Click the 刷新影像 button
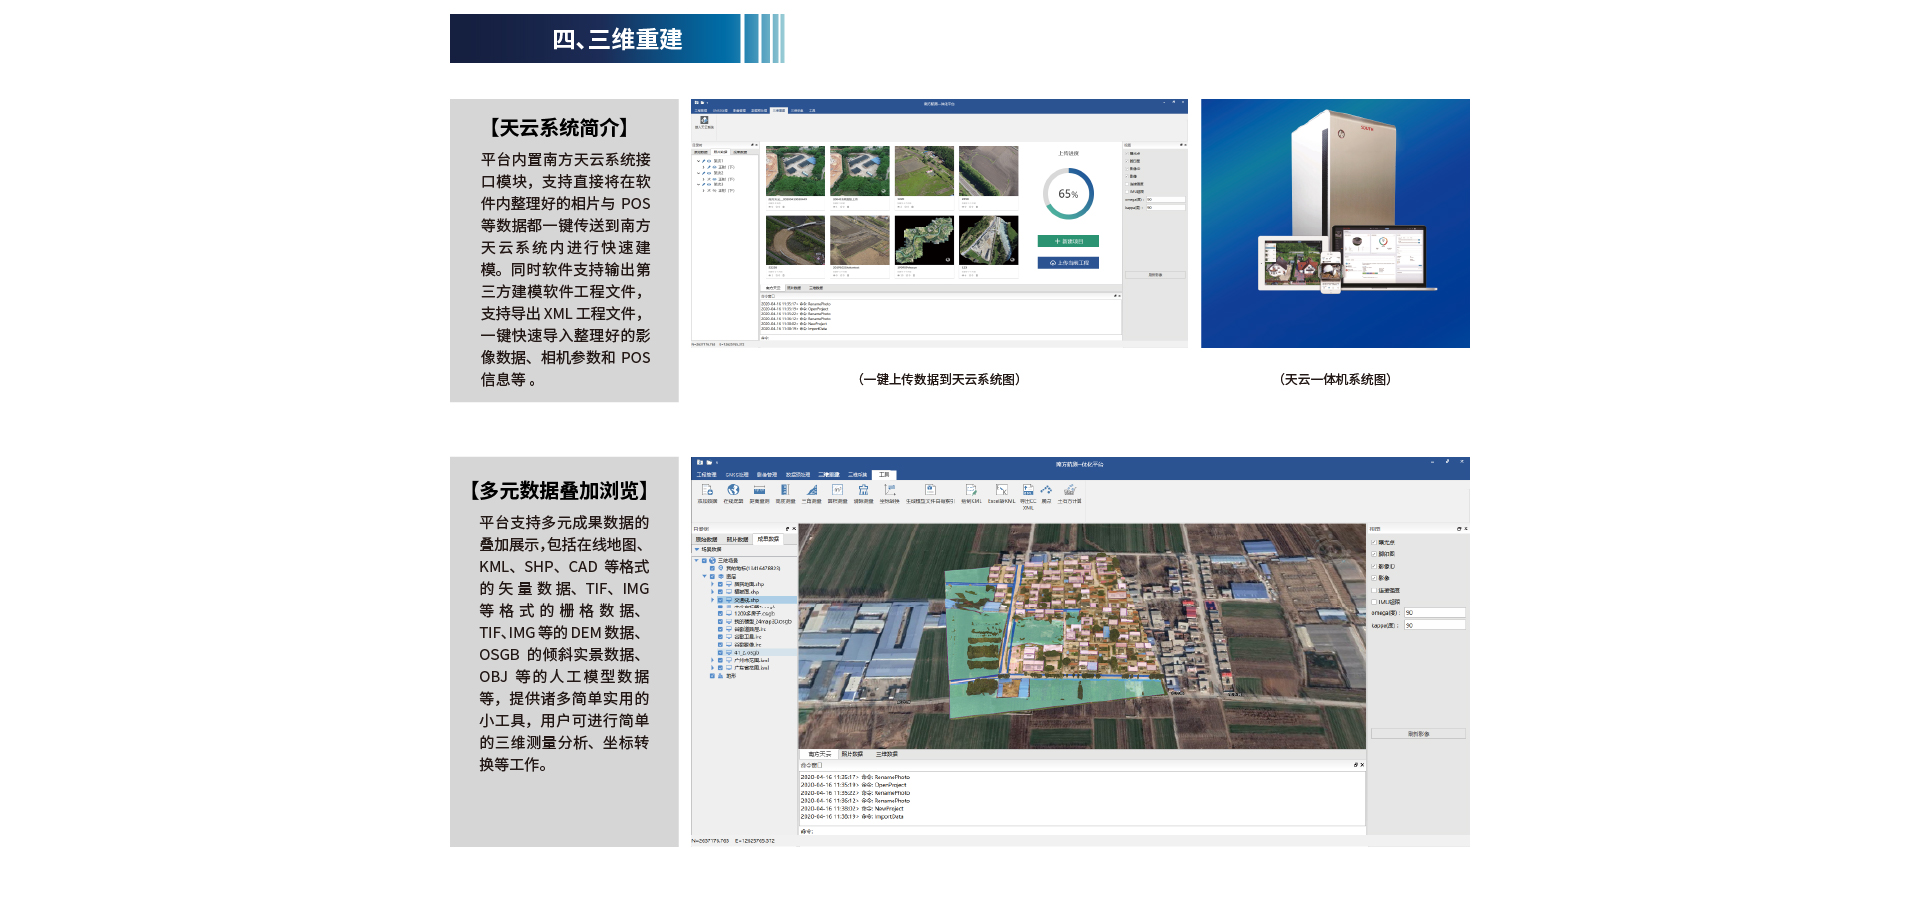Image resolution: width=1920 pixels, height=910 pixels. (1417, 734)
